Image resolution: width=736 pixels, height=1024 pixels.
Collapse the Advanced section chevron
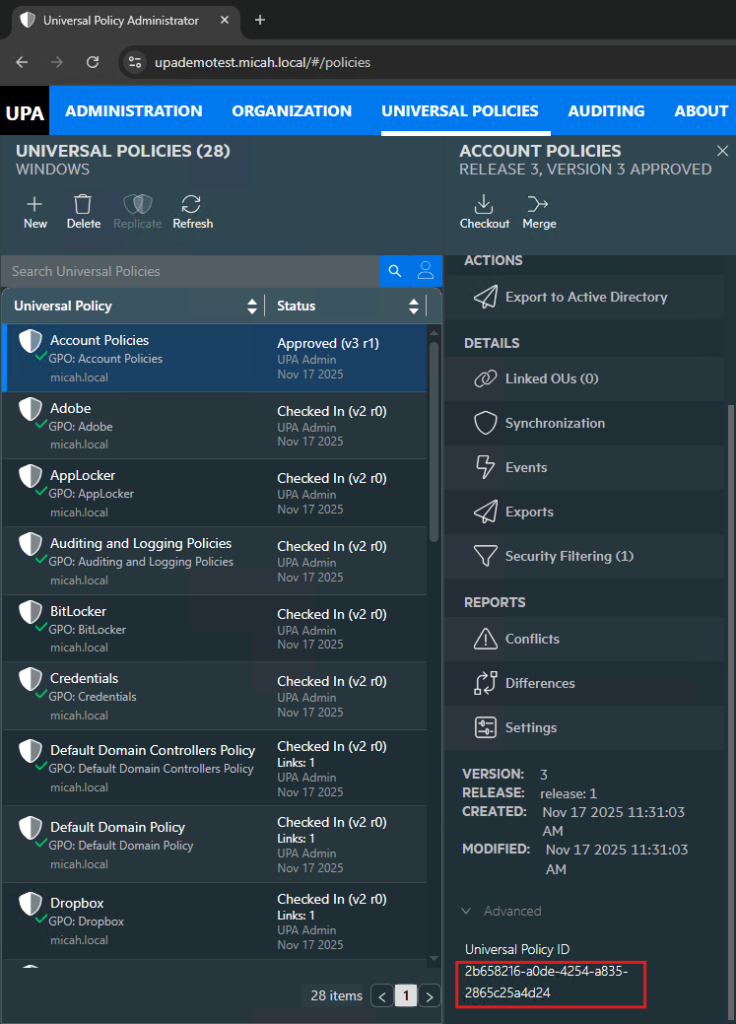467,911
